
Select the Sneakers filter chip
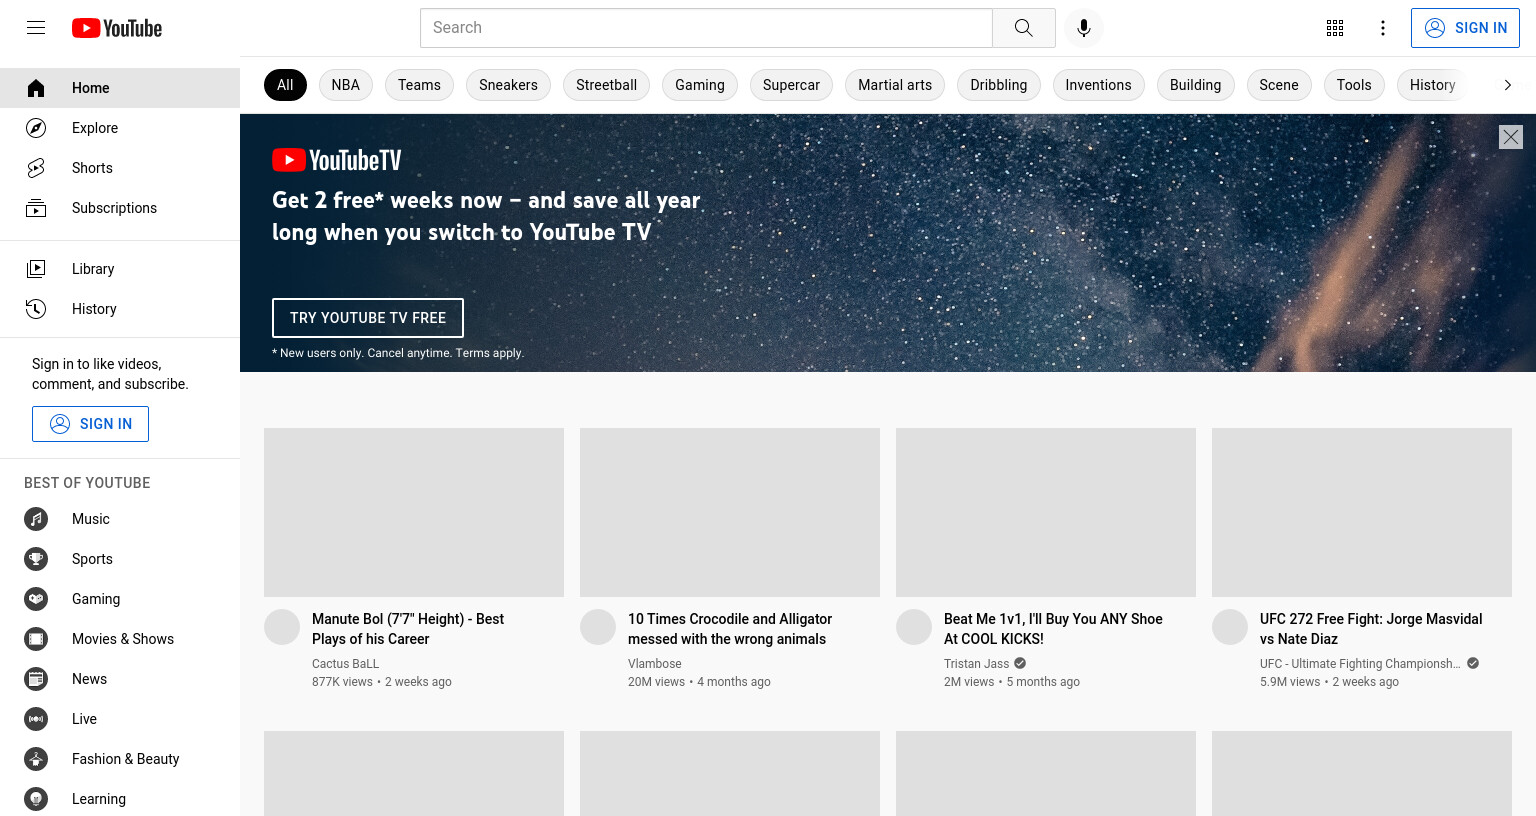tap(508, 85)
